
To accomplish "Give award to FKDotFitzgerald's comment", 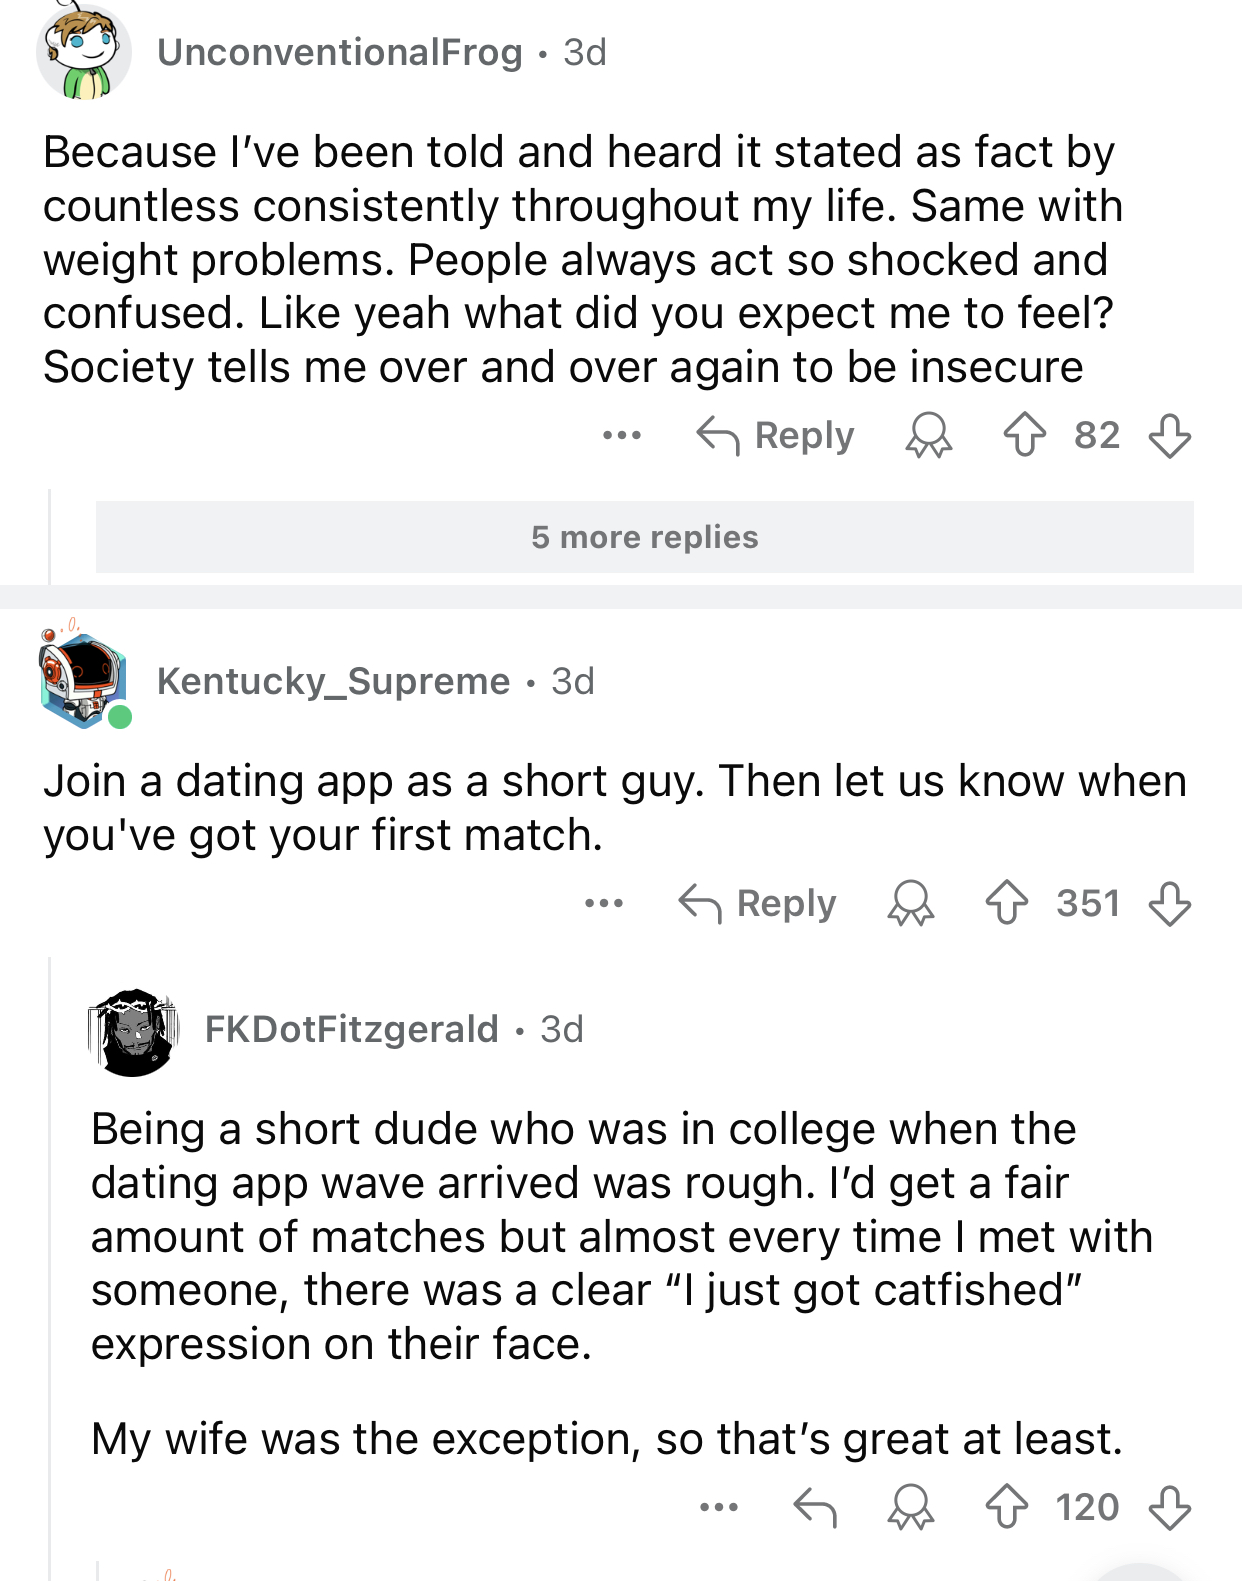I will pos(910,1507).
